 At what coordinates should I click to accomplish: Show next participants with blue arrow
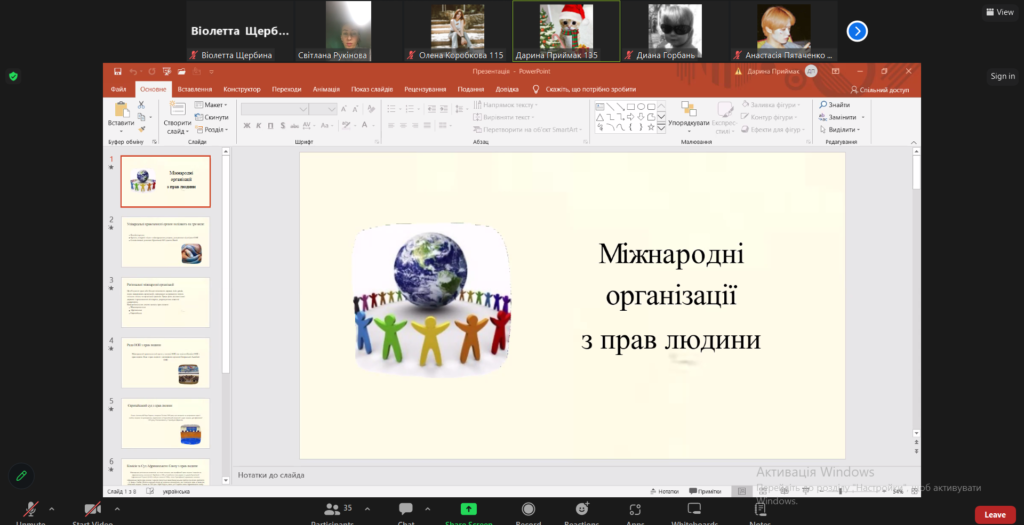[x=857, y=31]
